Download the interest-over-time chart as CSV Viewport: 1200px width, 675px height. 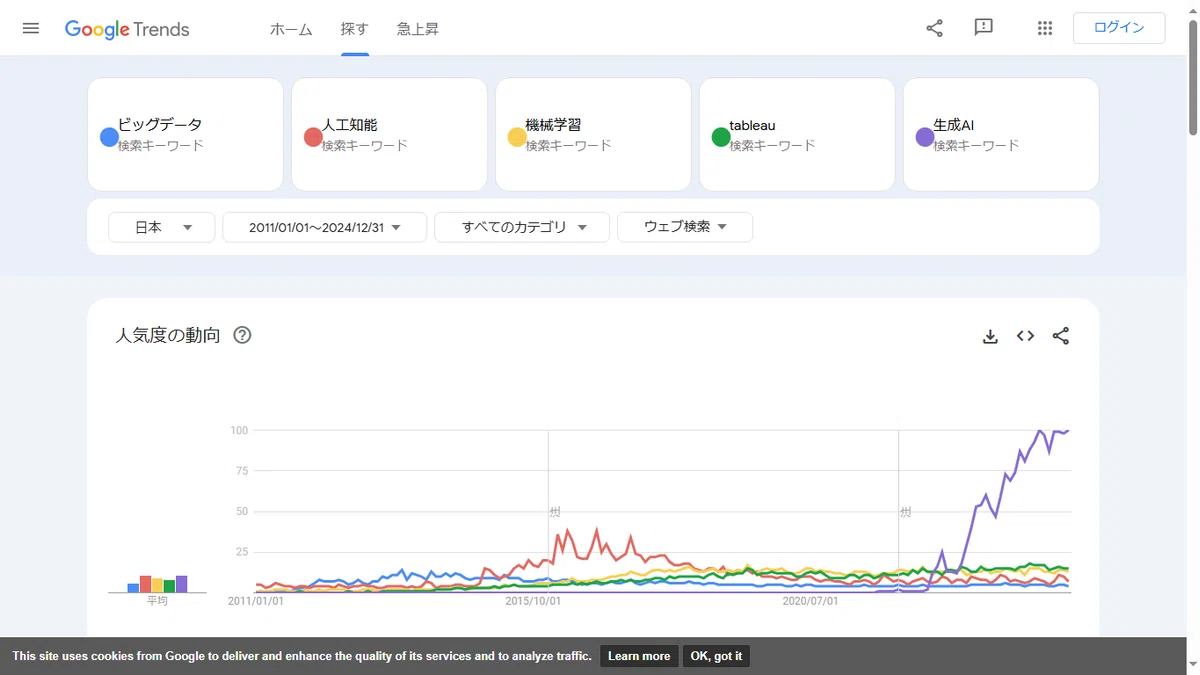pyautogui.click(x=990, y=336)
